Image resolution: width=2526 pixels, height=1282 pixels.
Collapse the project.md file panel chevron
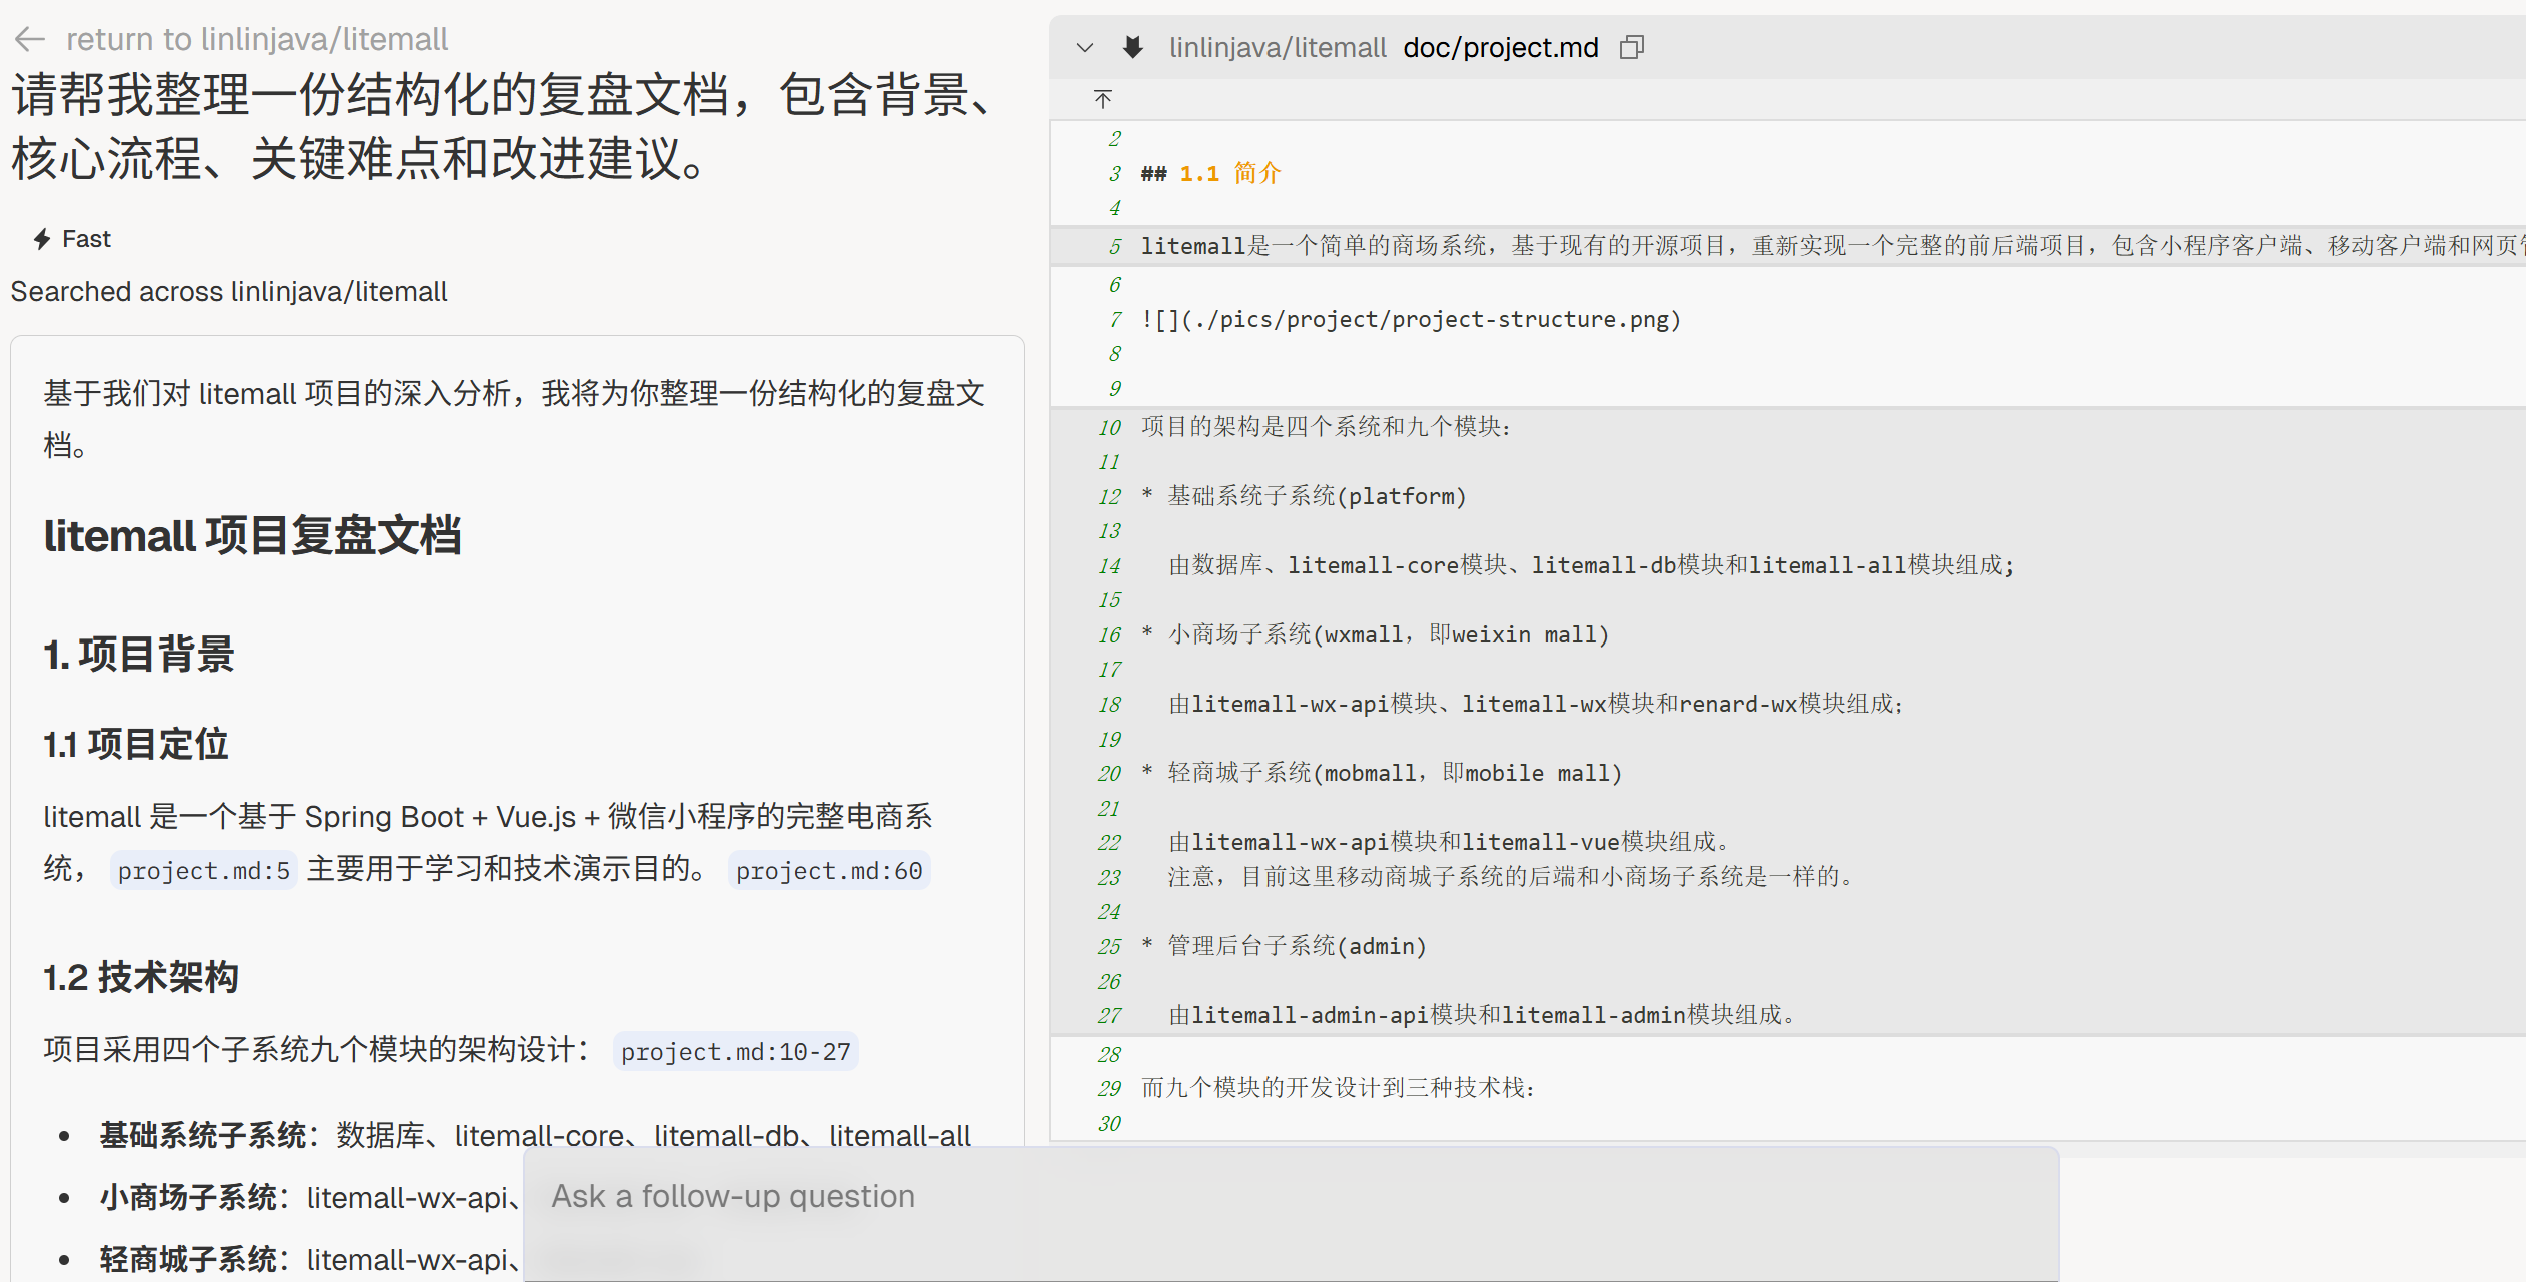pyautogui.click(x=1085, y=47)
